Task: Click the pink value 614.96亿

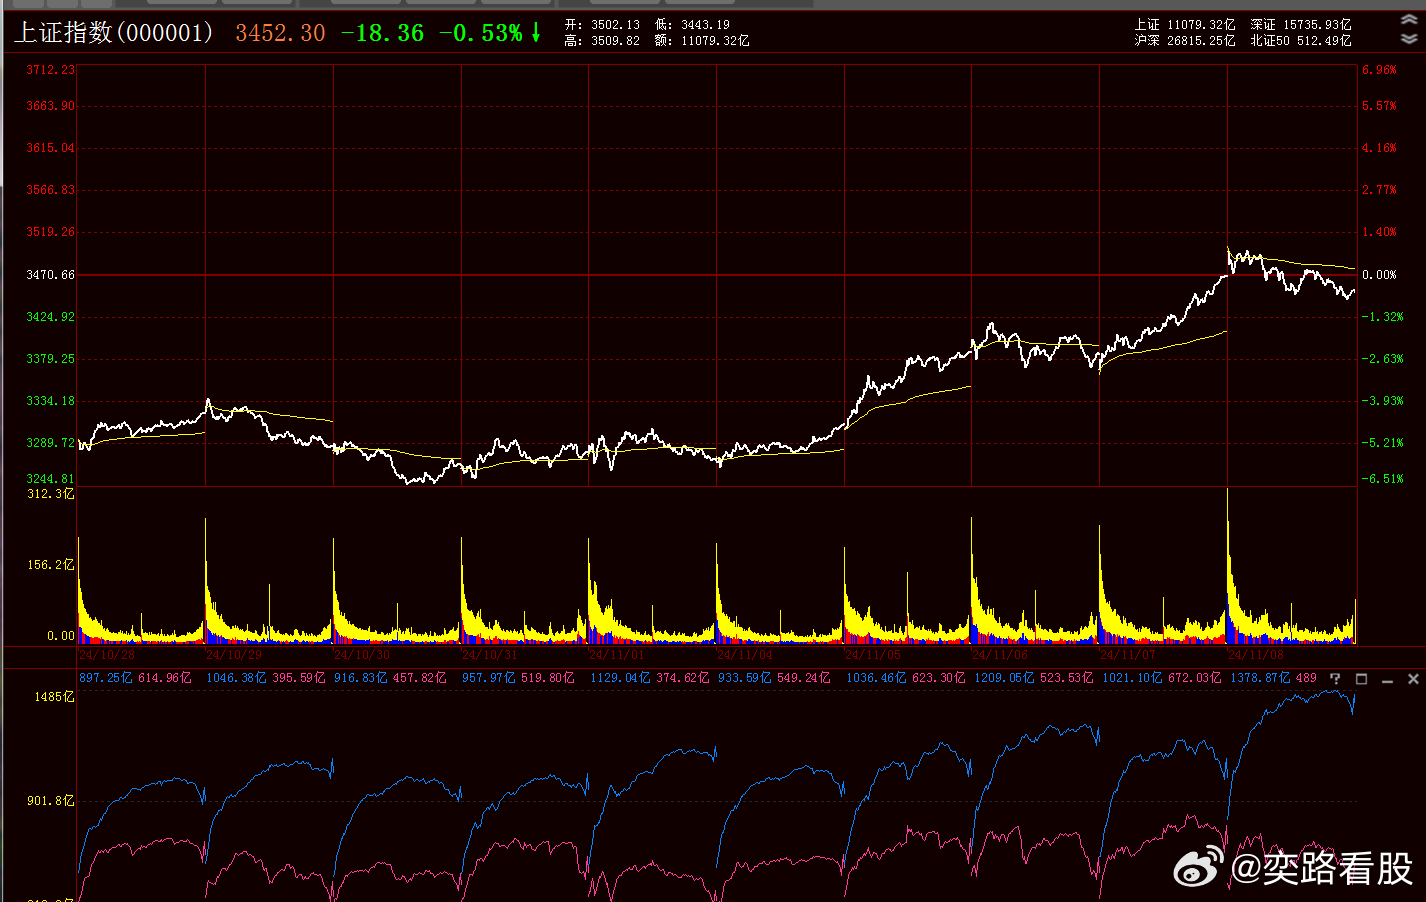Action: point(165,678)
